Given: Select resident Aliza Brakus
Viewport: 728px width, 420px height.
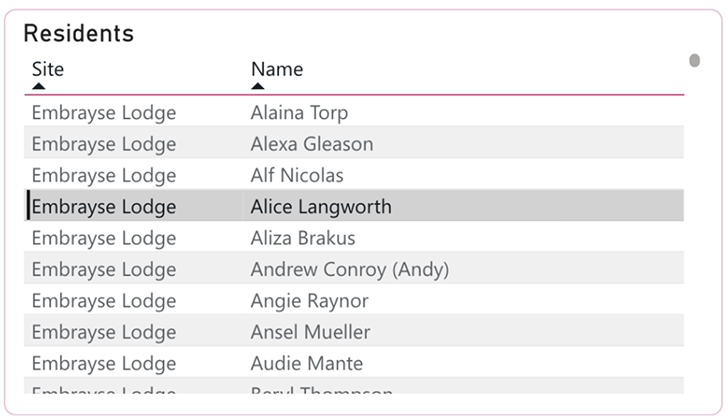Looking at the screenshot, I should (x=303, y=238).
